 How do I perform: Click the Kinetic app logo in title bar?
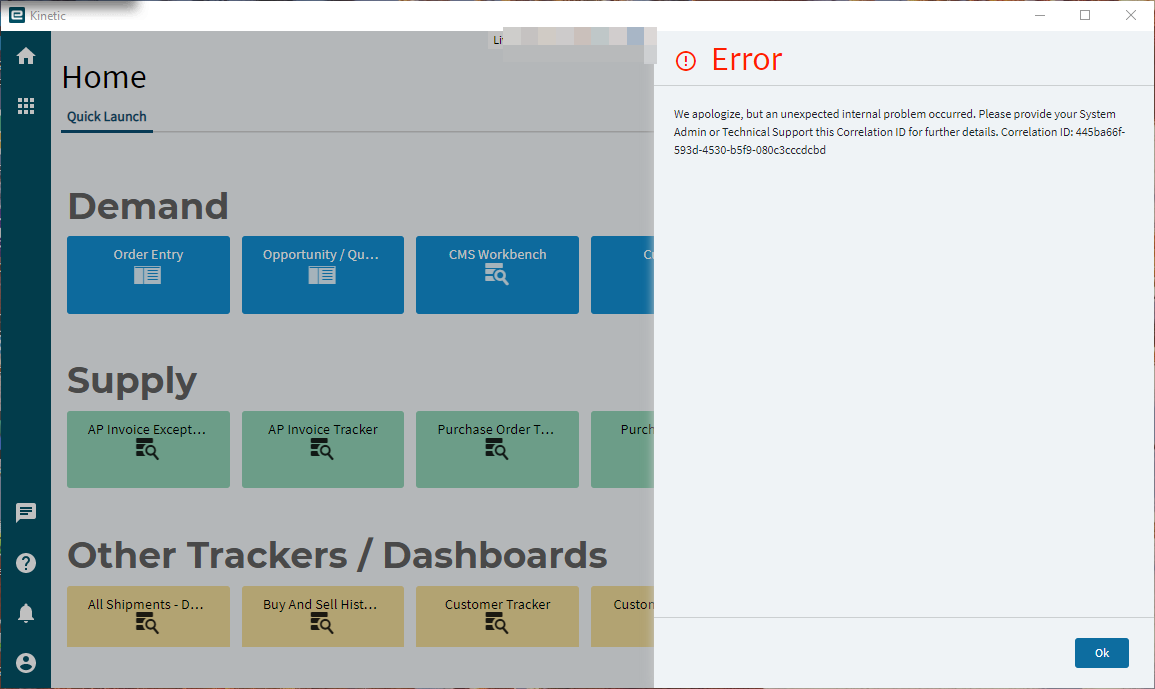(16, 15)
